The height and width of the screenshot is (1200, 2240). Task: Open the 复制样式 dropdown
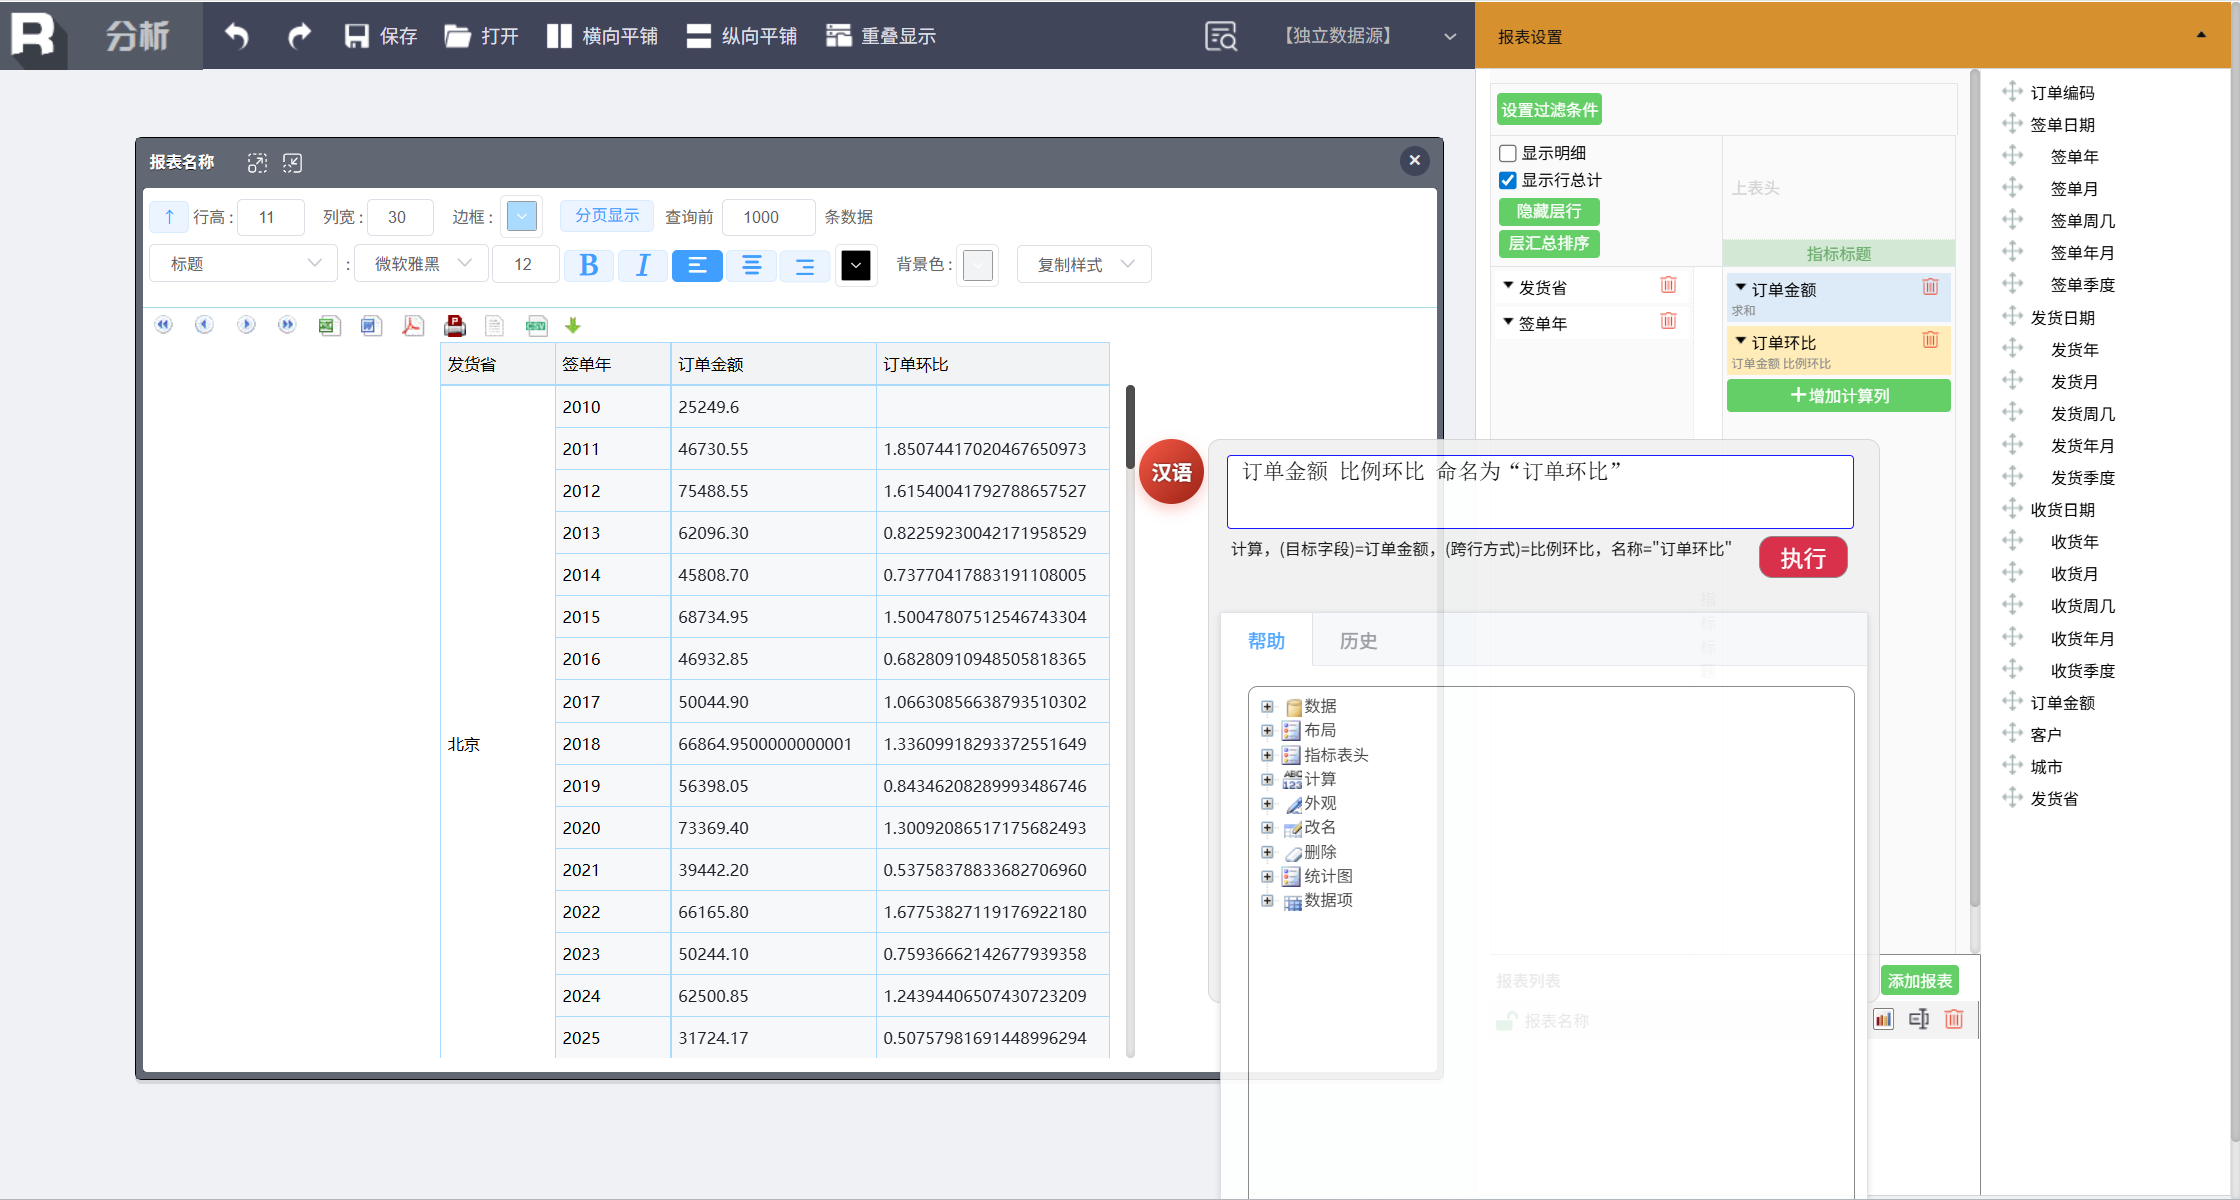[1084, 264]
